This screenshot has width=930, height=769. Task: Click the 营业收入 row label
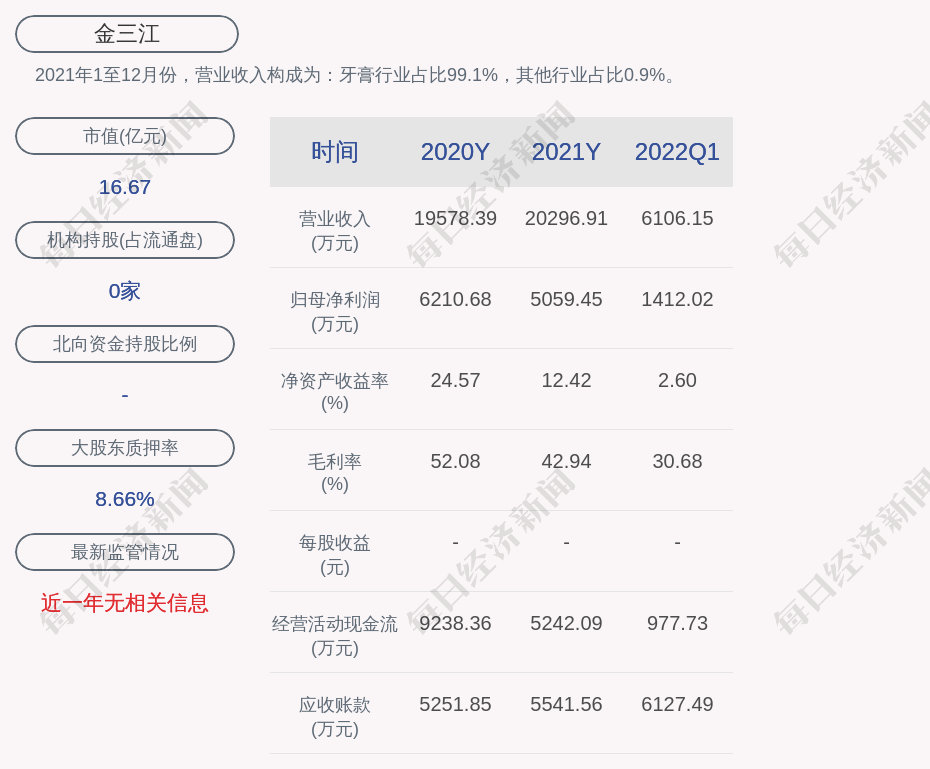335,231
